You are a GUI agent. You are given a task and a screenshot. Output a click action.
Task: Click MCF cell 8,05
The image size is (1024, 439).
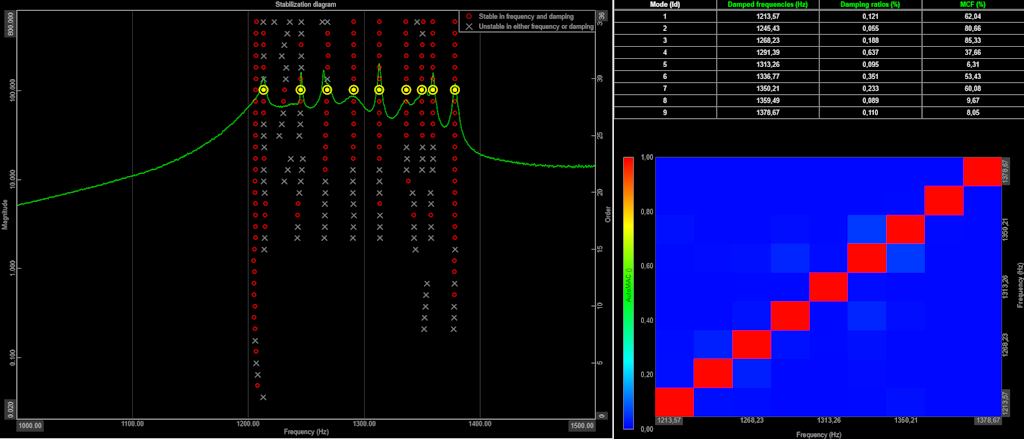pos(972,113)
